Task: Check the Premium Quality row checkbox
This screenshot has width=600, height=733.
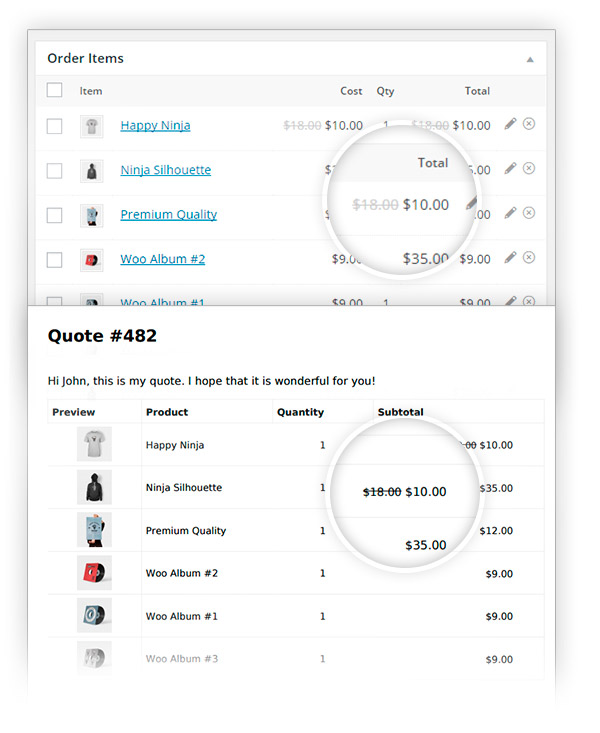Action: point(54,216)
